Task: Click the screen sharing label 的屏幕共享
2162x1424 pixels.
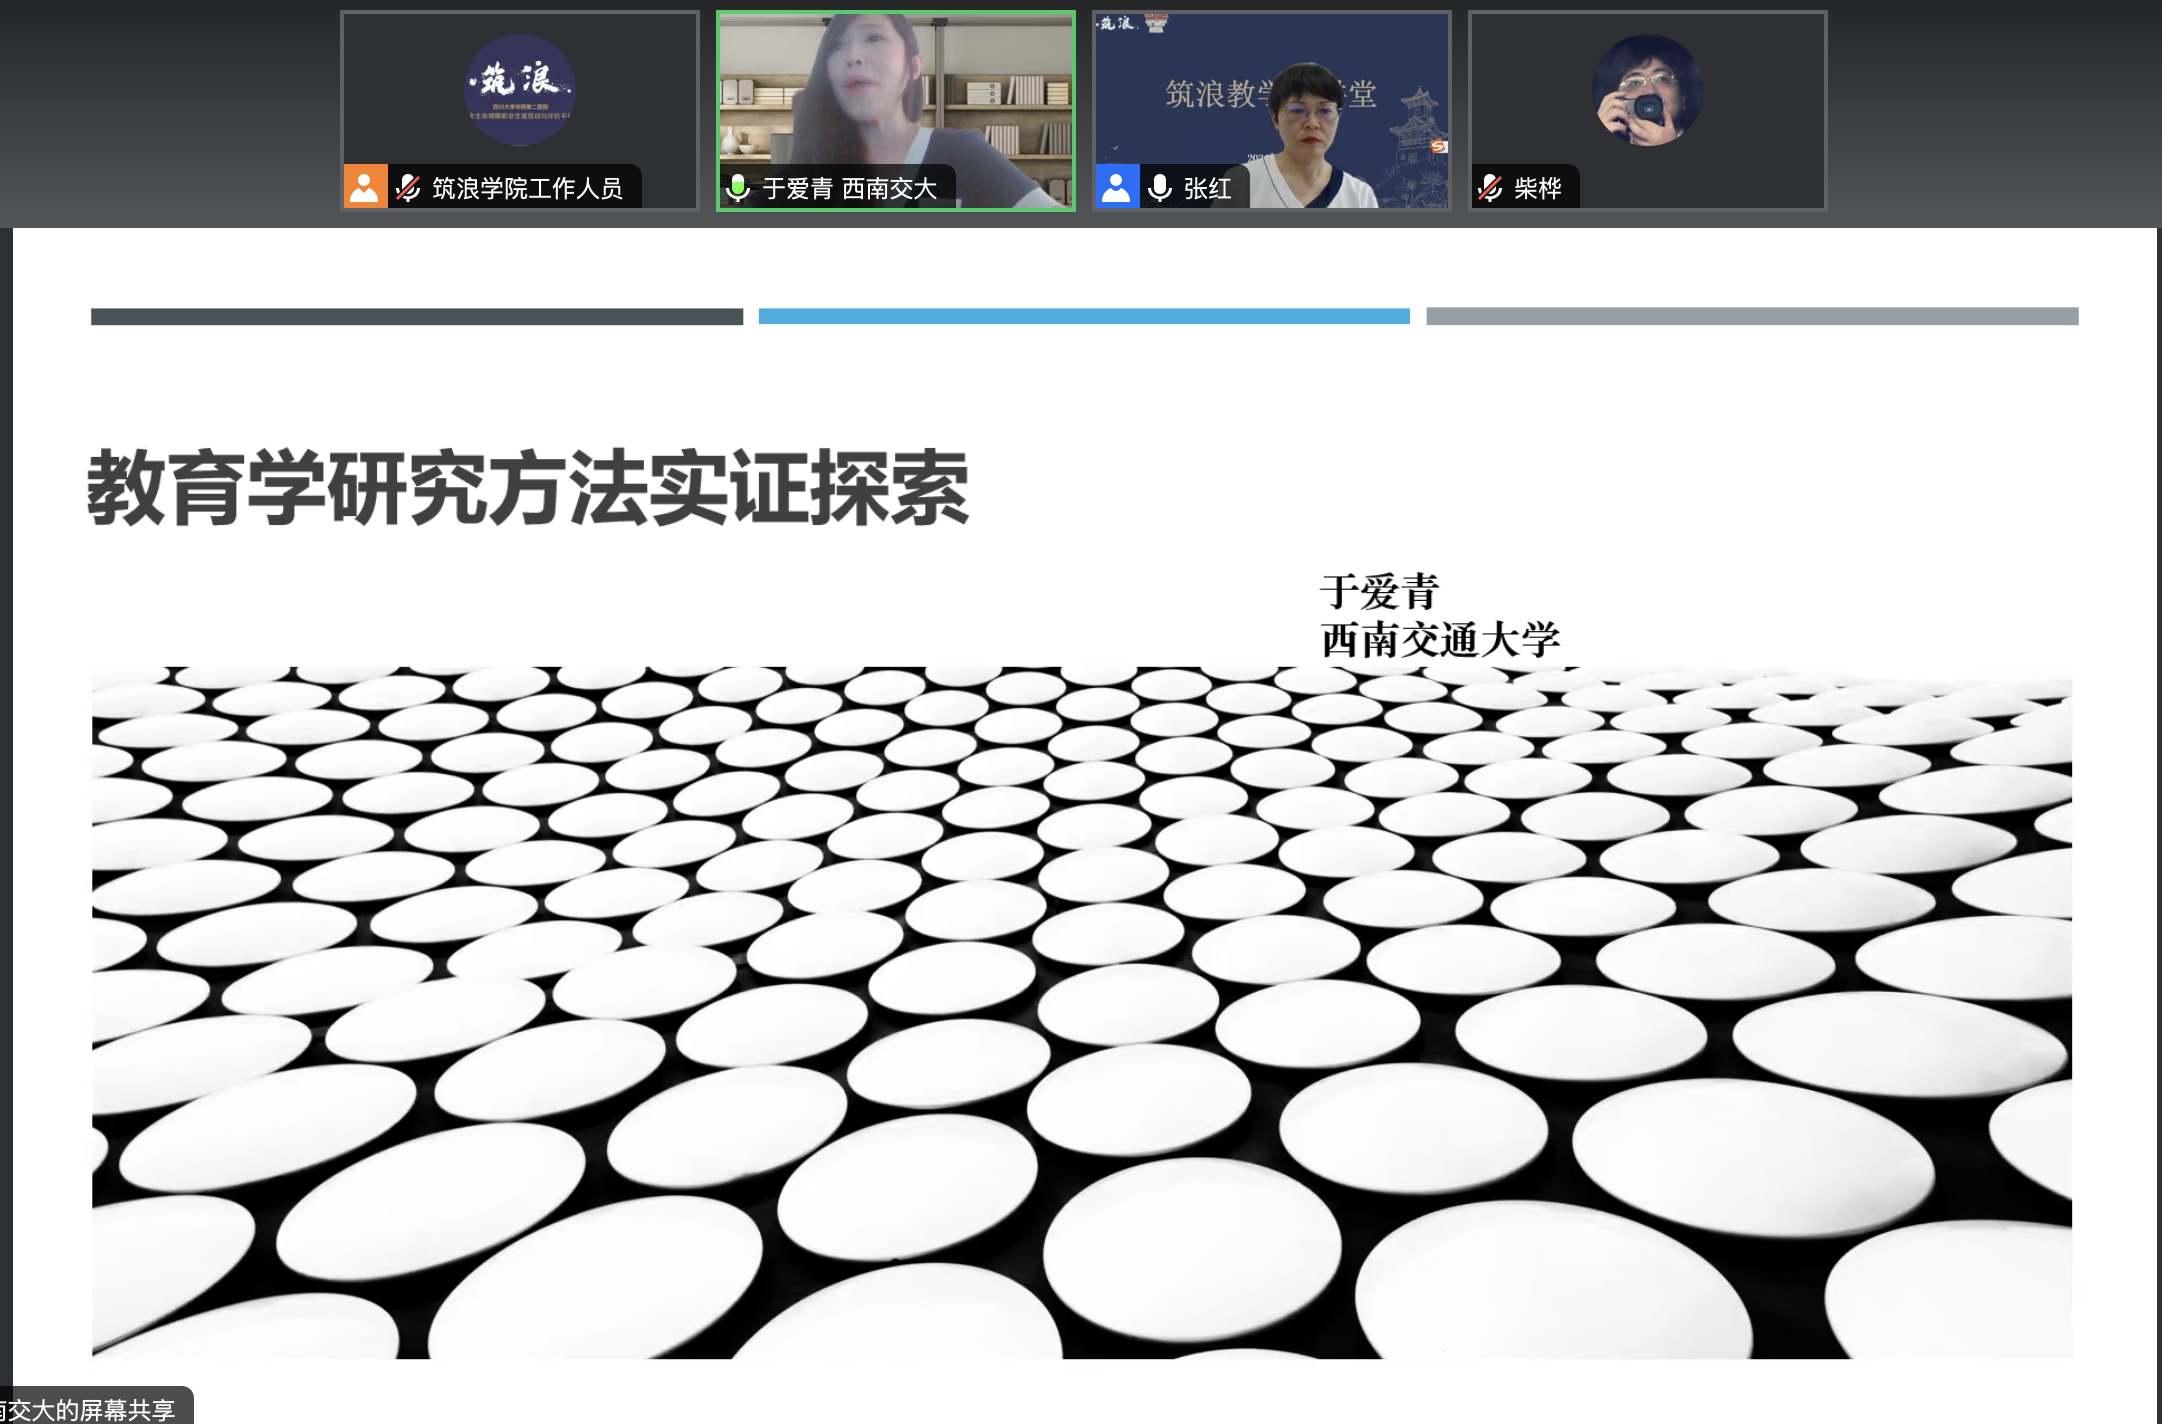Action: click(115, 1410)
